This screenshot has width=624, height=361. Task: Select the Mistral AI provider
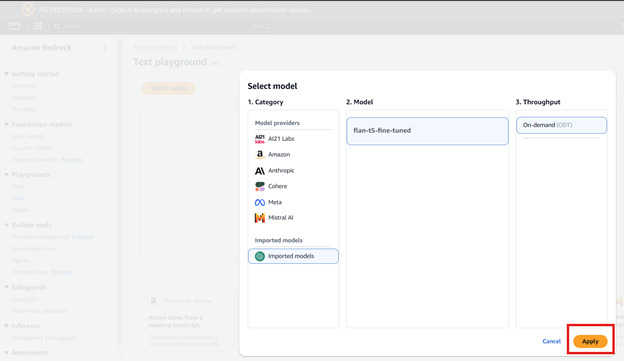[274, 218]
